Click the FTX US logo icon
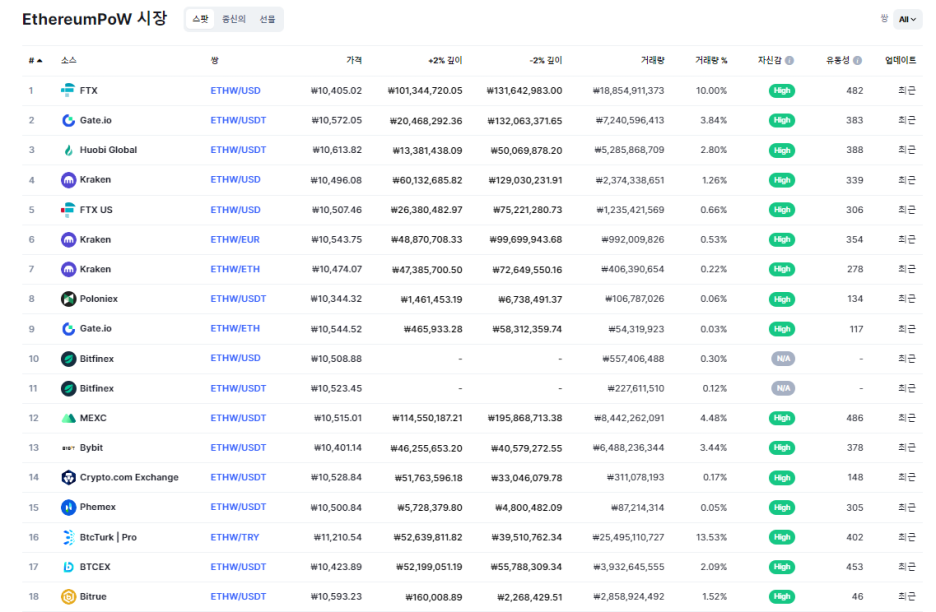 [68, 210]
